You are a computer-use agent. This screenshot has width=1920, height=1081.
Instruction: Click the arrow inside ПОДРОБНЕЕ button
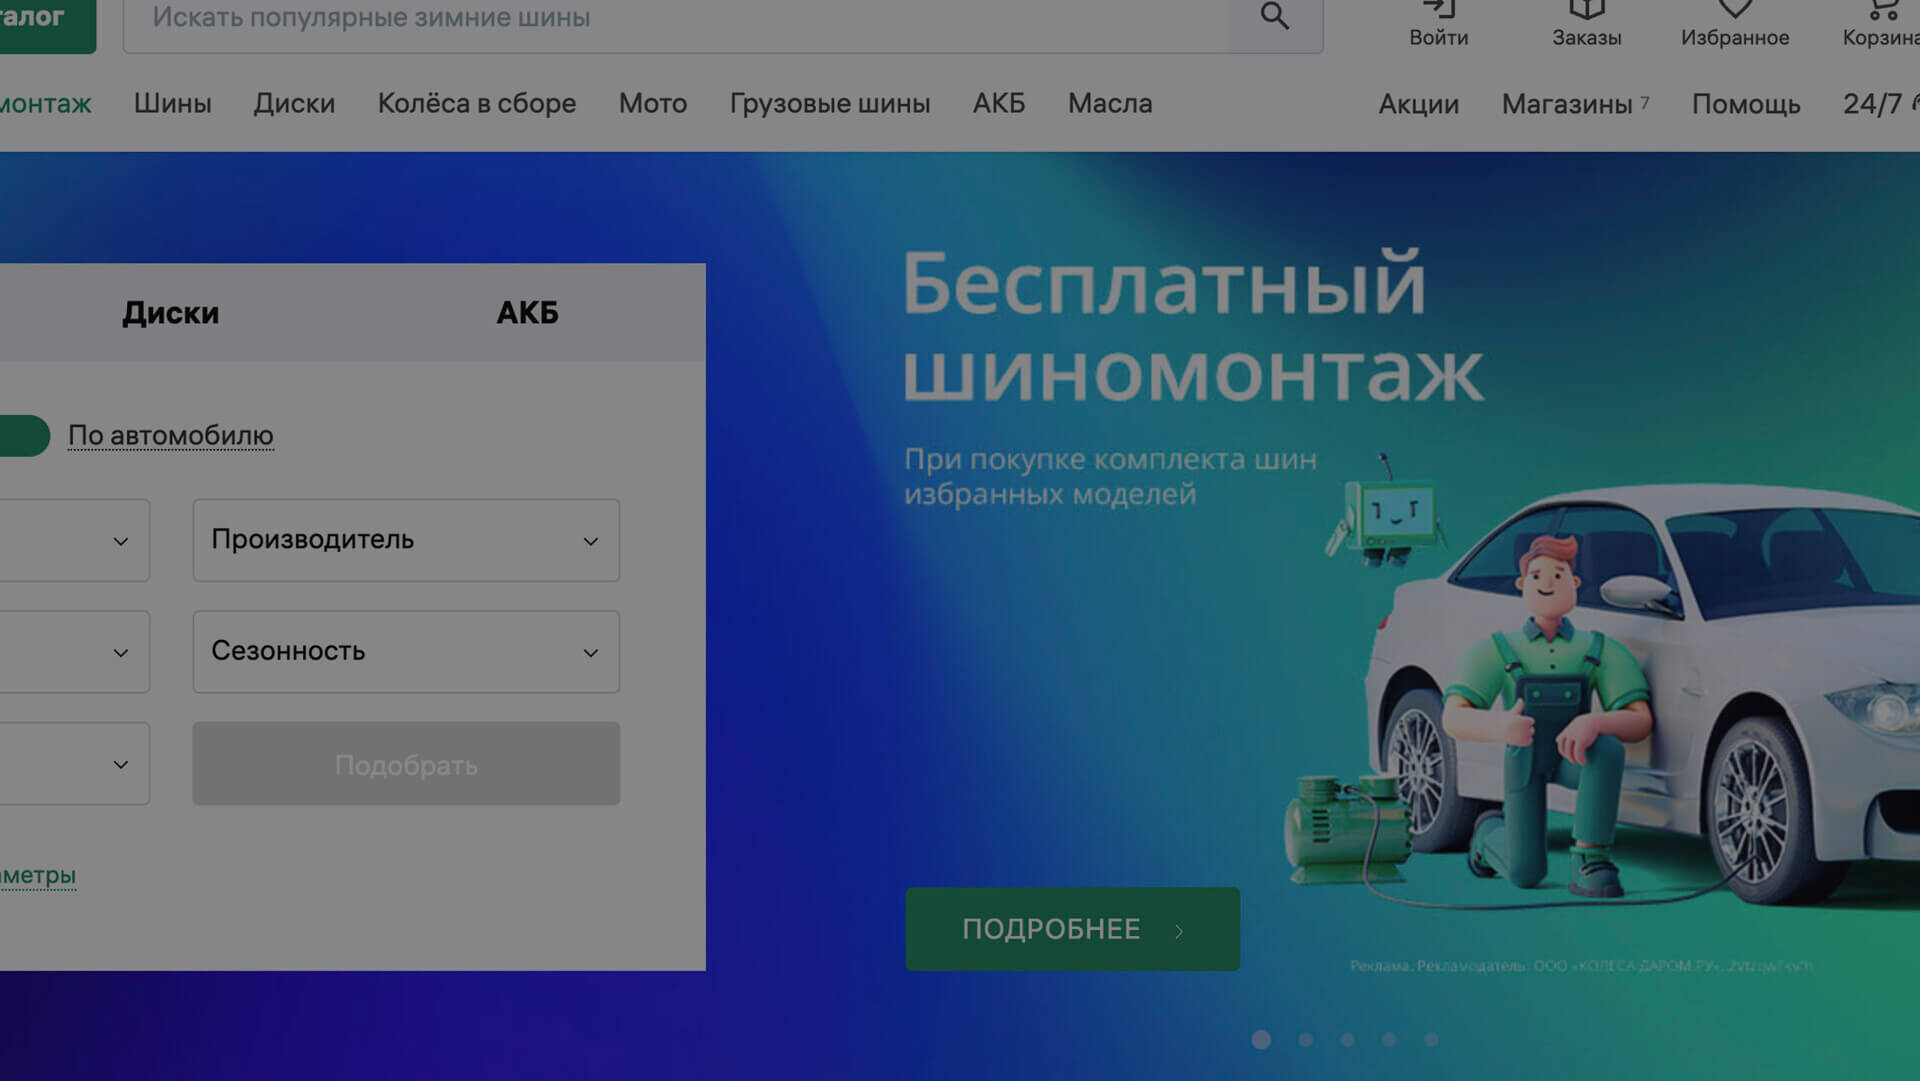tap(1182, 929)
